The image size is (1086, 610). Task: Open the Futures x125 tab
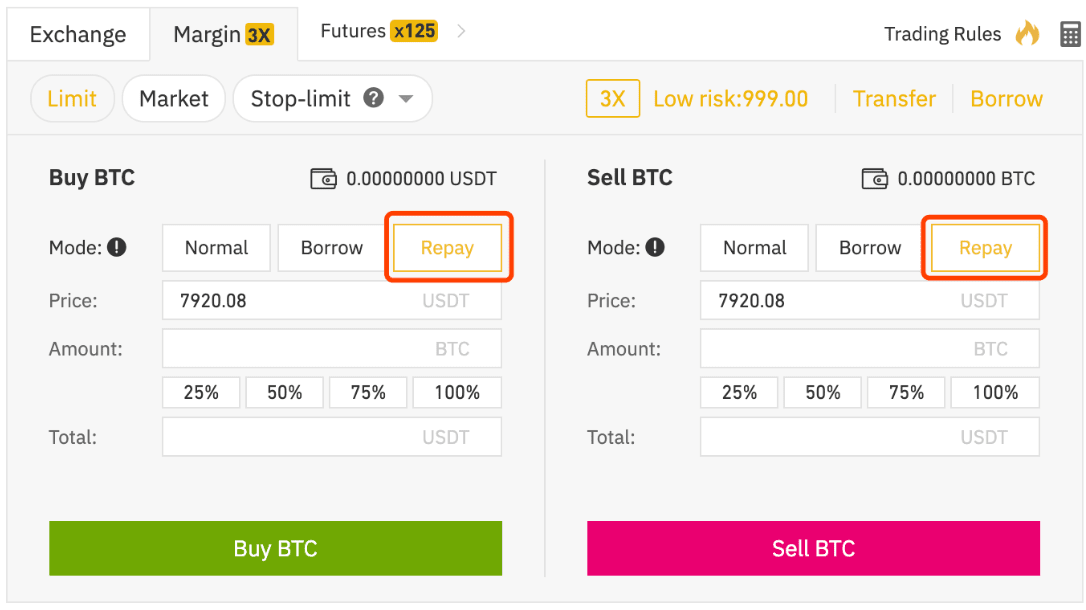(378, 31)
